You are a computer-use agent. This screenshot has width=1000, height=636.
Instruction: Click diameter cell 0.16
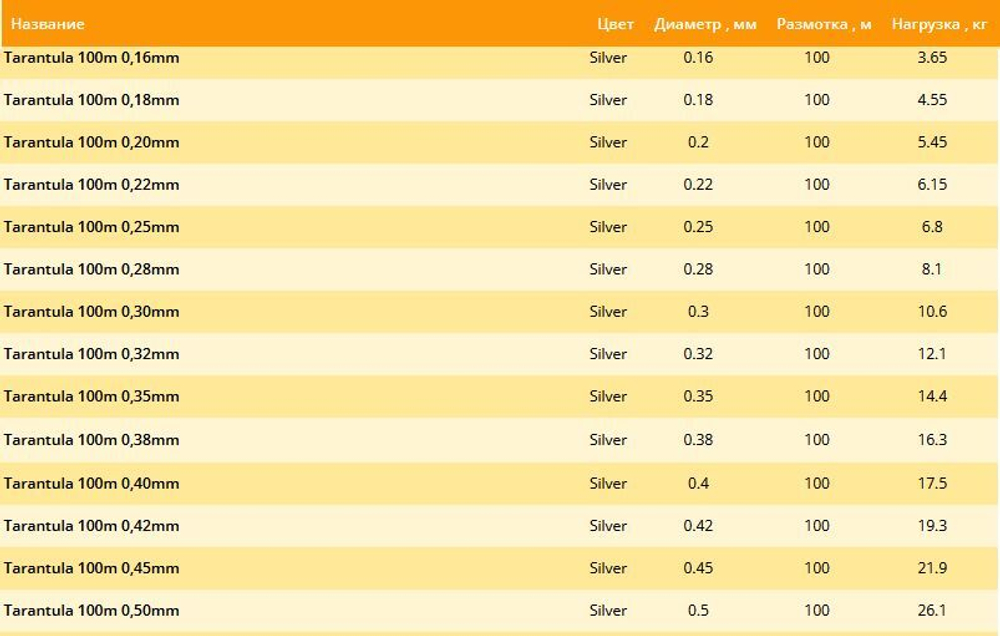click(698, 57)
